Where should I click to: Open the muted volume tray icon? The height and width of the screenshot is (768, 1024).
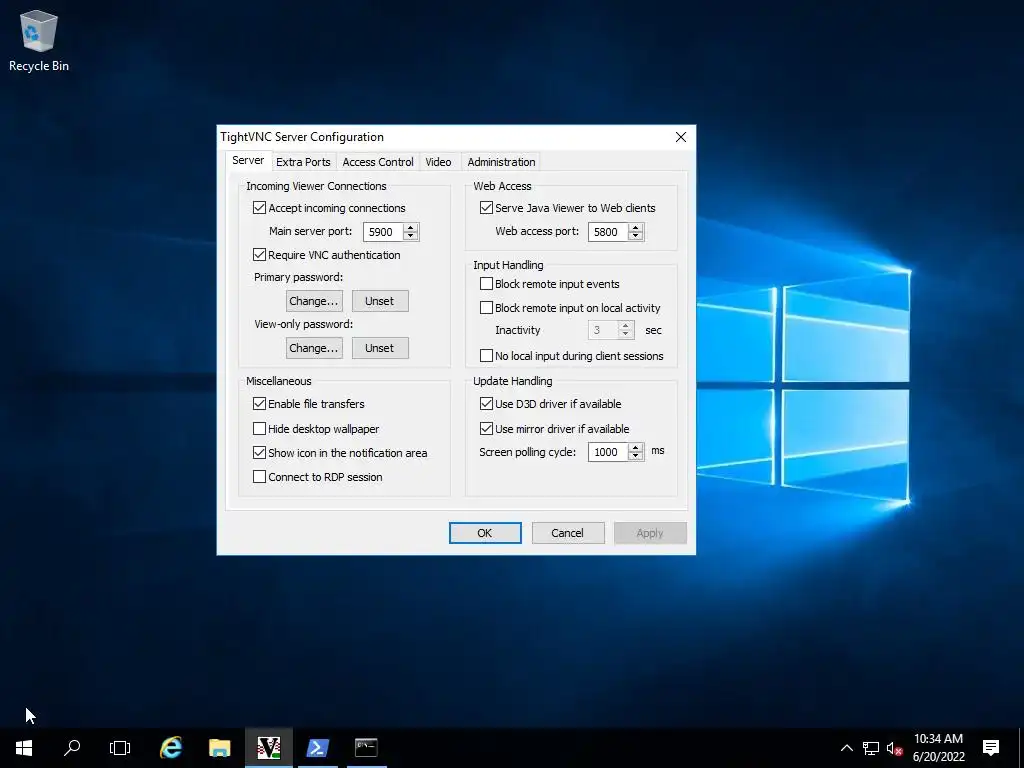894,748
